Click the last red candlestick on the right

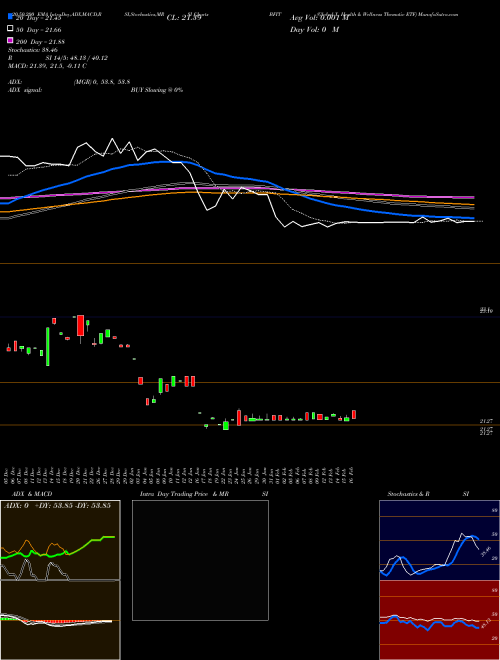[x=354, y=415]
